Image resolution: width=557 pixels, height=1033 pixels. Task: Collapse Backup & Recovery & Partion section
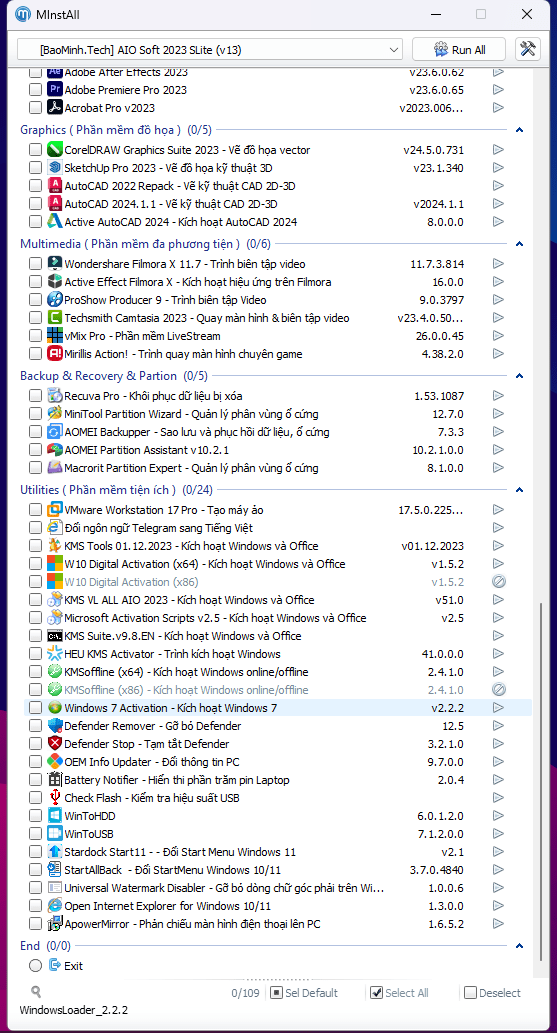coord(519,376)
